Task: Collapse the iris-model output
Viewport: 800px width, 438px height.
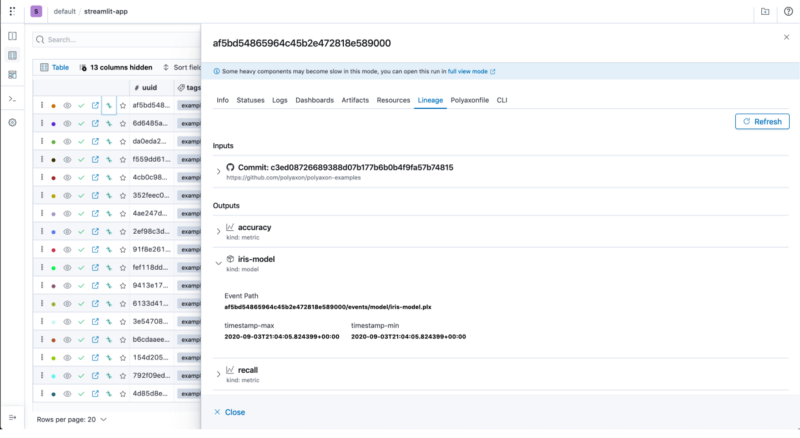Action: (x=218, y=263)
